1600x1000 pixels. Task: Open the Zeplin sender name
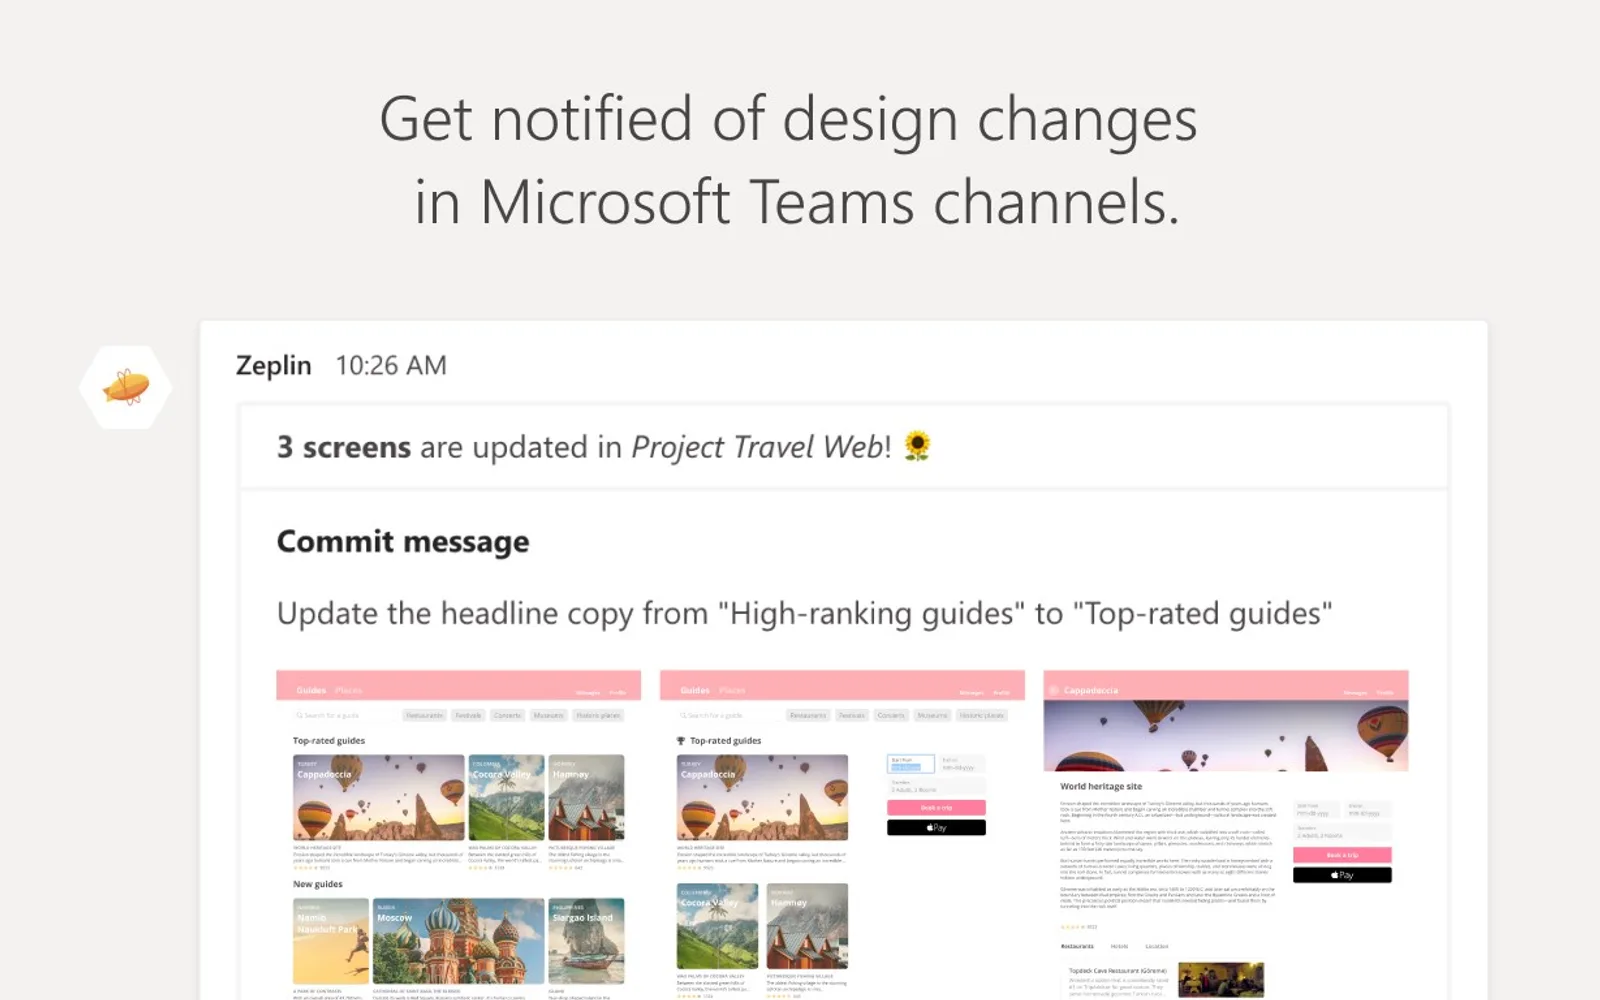274,366
